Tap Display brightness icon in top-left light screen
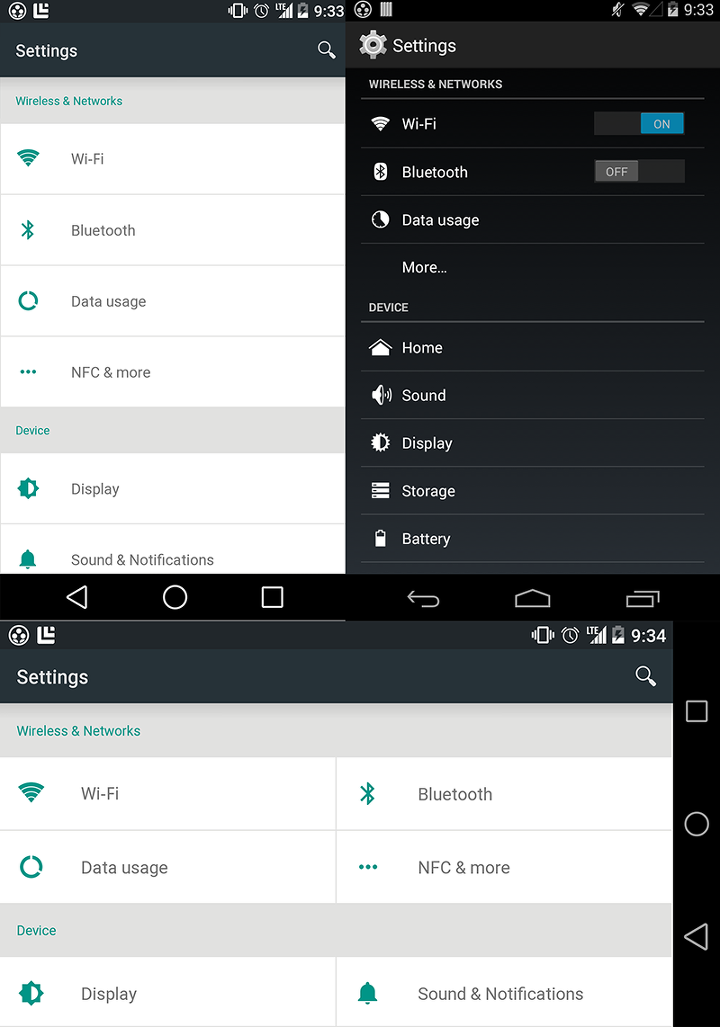 28,489
